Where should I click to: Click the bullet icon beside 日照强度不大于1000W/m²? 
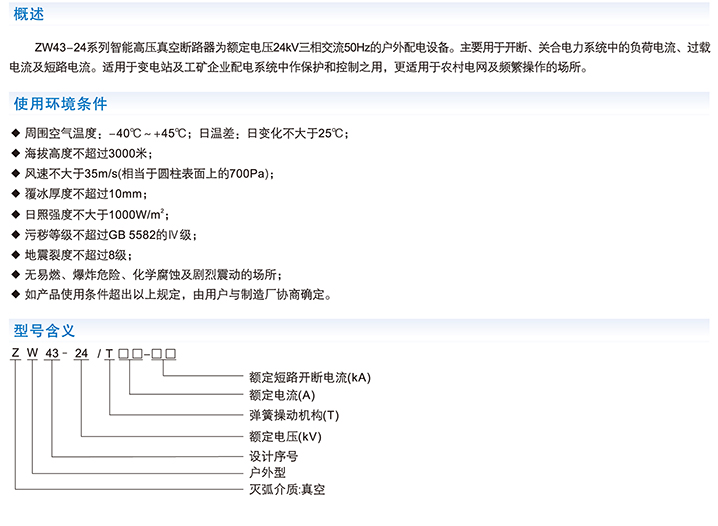tap(14, 214)
